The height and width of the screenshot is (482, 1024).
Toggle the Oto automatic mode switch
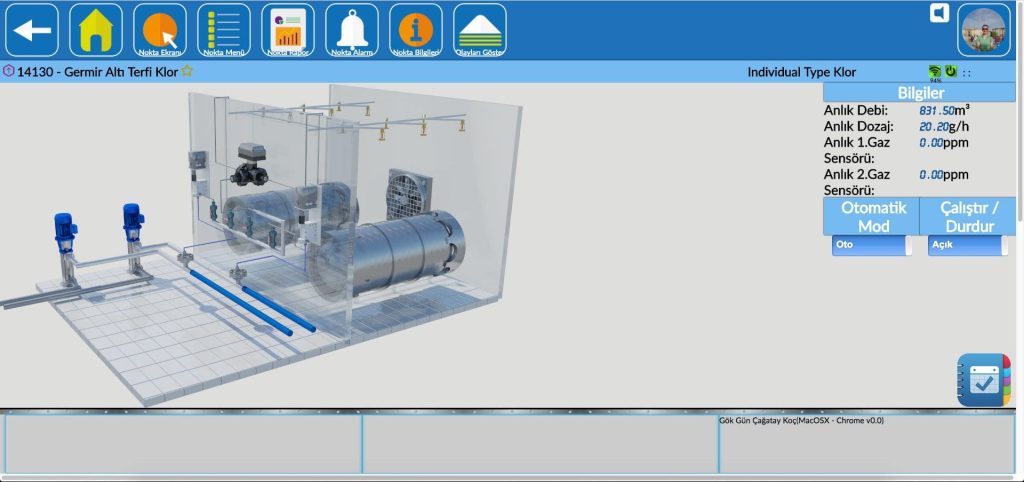click(x=872, y=245)
